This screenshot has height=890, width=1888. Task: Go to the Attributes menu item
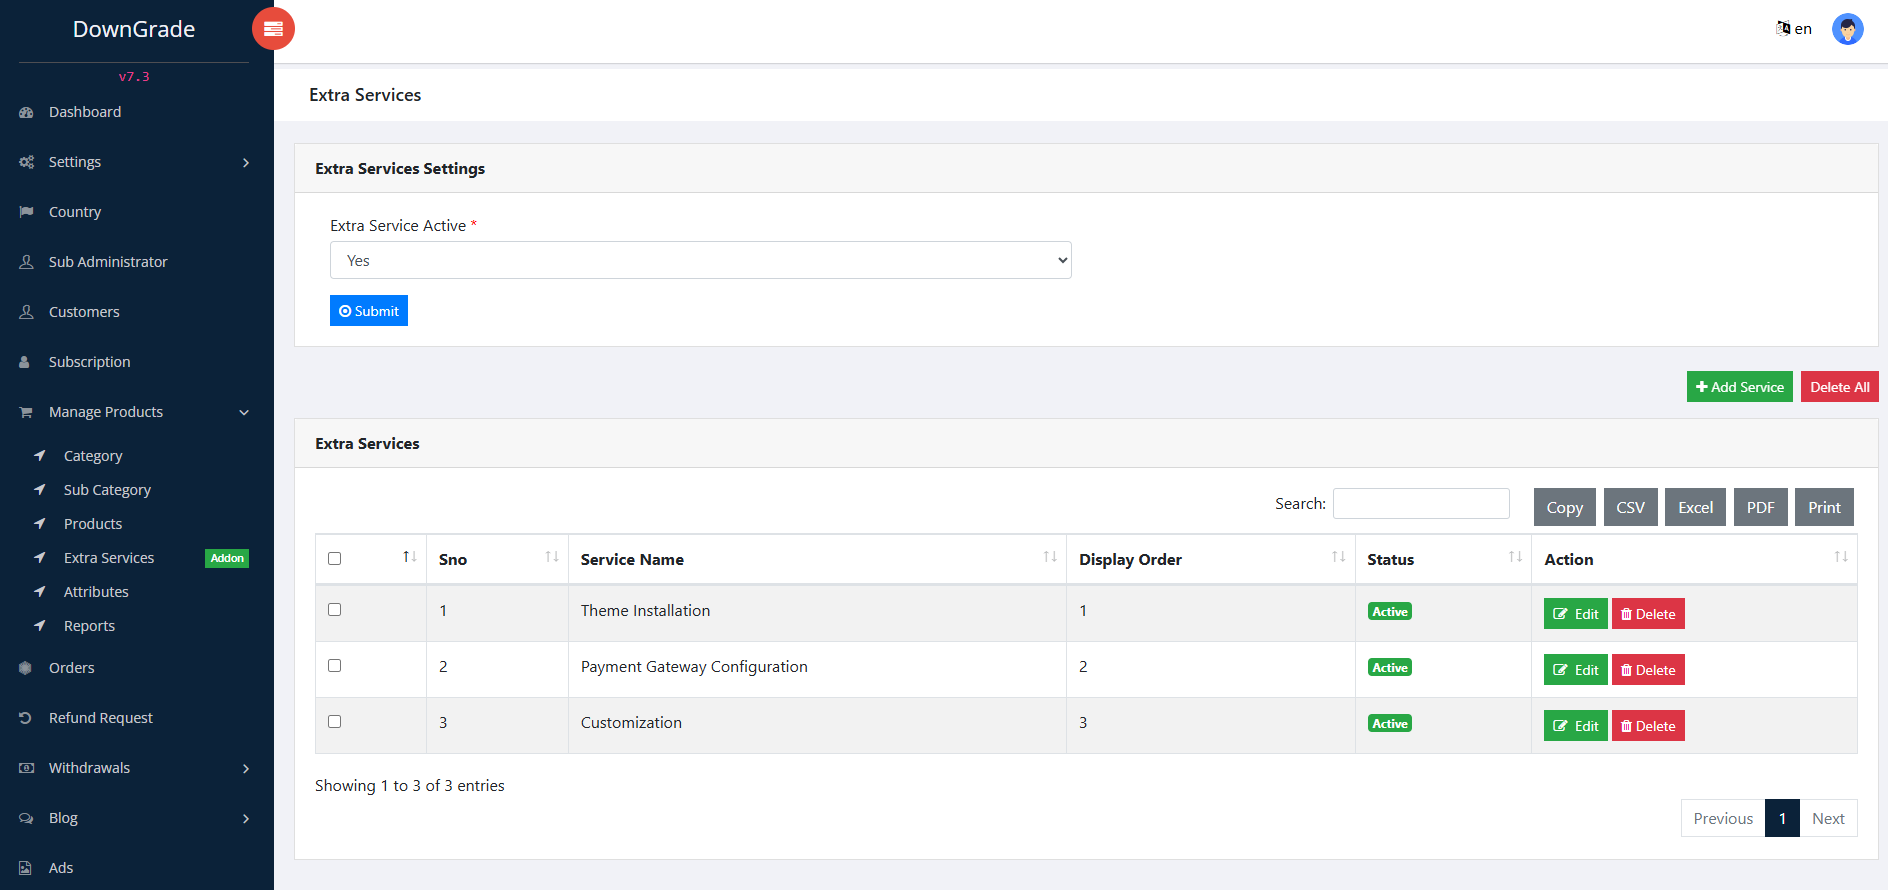click(x=96, y=592)
